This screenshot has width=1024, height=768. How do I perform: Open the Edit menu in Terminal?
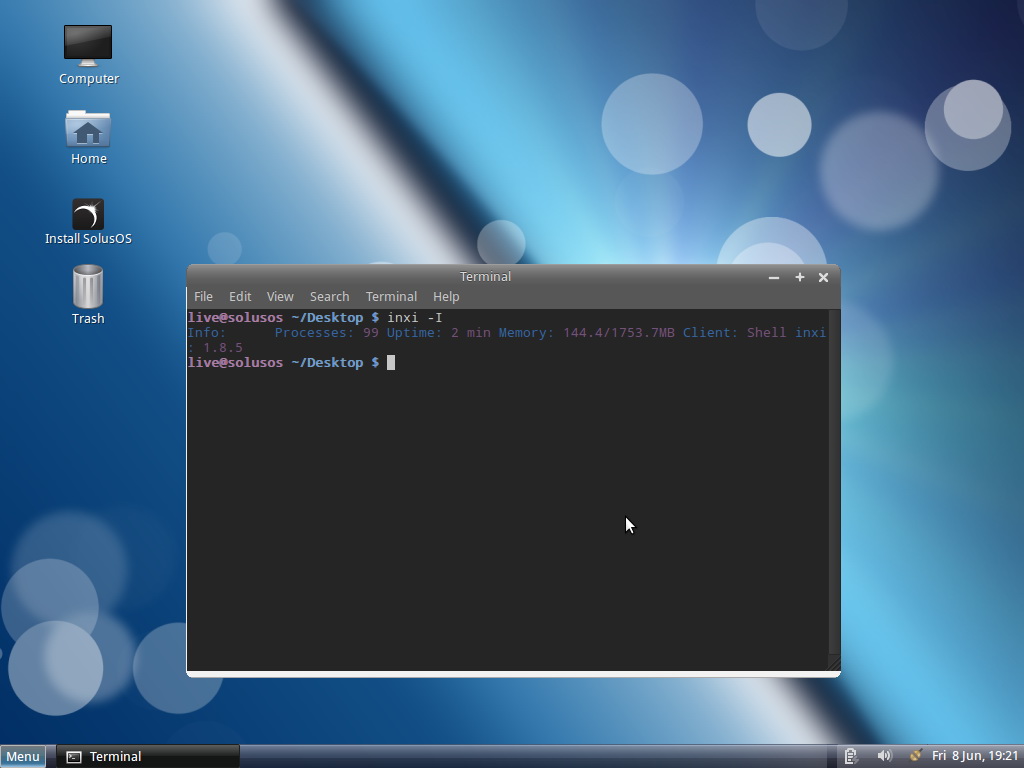240,297
